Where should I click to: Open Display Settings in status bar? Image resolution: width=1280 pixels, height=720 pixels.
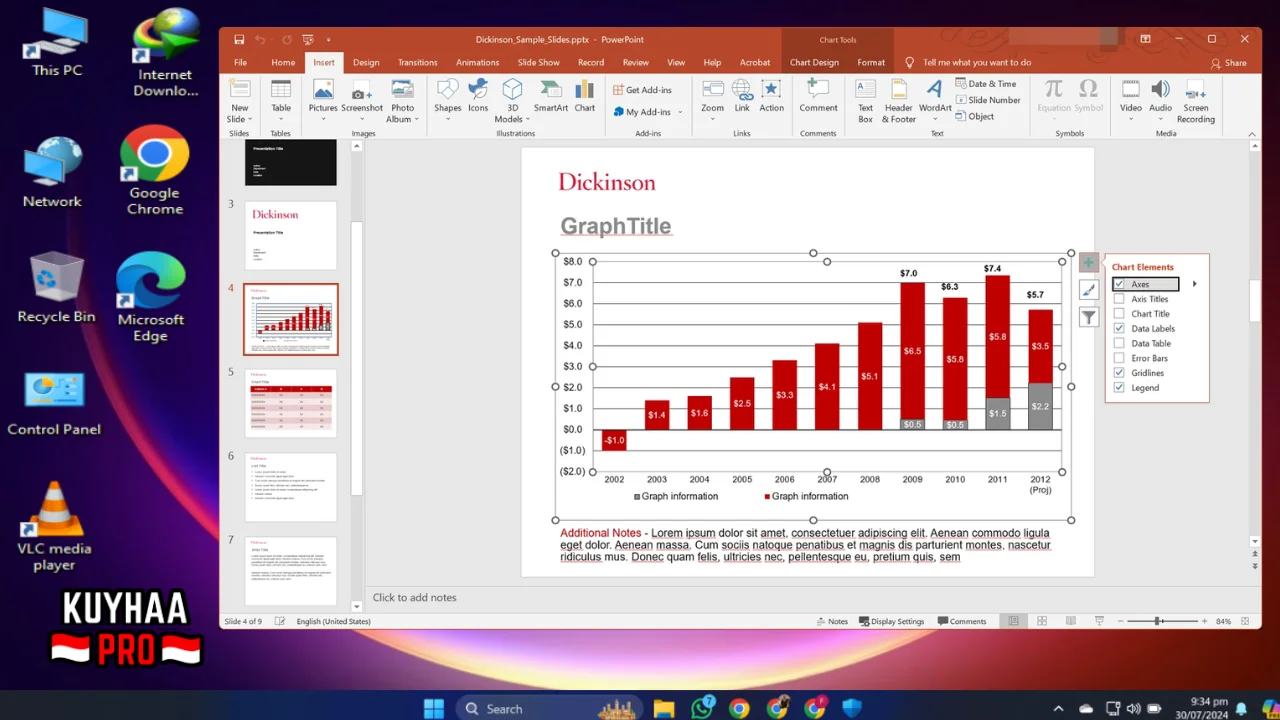coord(892,621)
